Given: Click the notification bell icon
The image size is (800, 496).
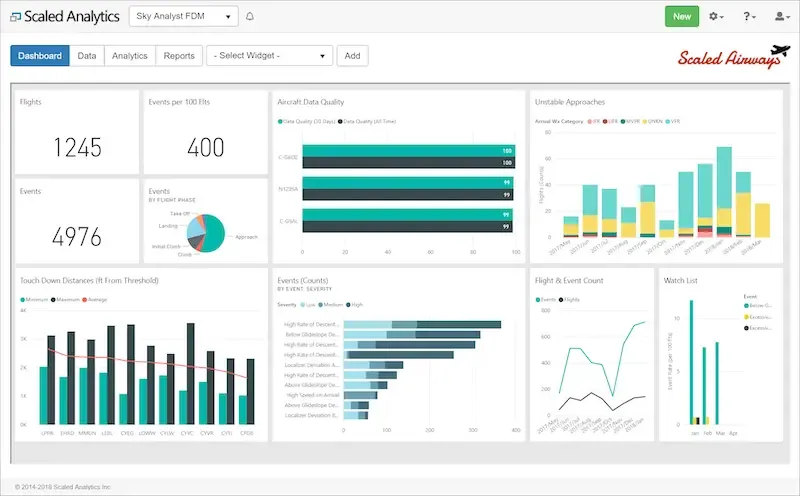Looking at the screenshot, I should click(249, 17).
